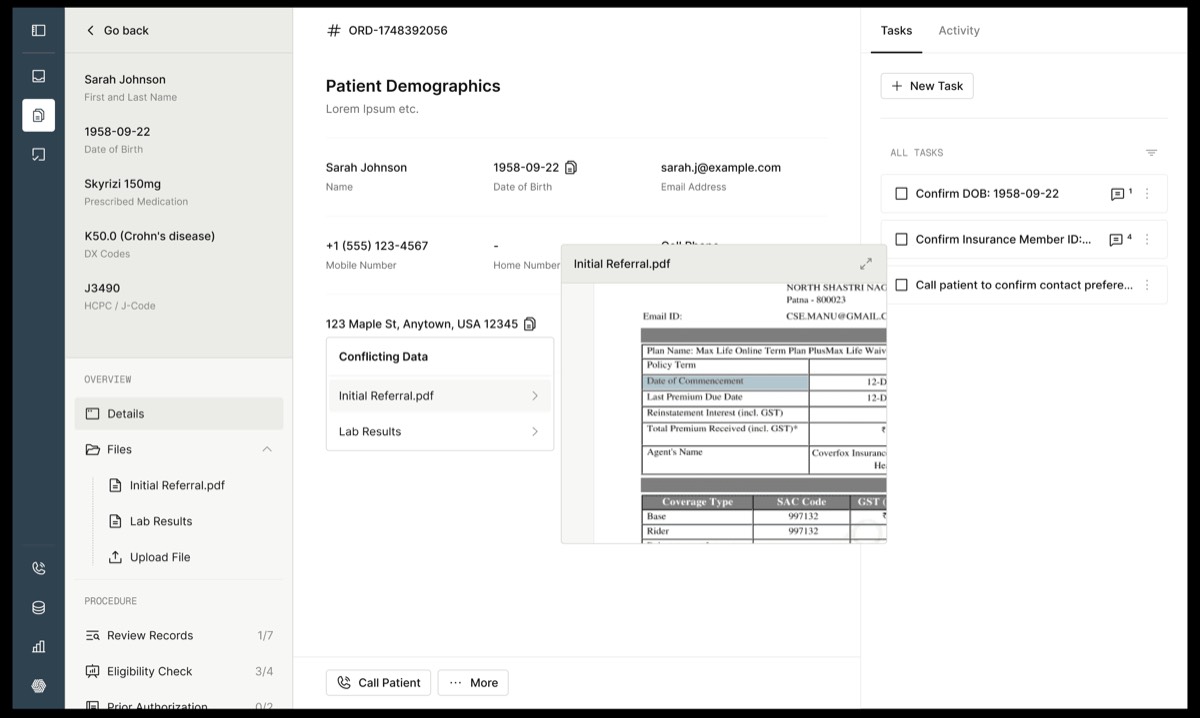Open Lab Results in Files tree
The width and height of the screenshot is (1200, 718).
150,521
